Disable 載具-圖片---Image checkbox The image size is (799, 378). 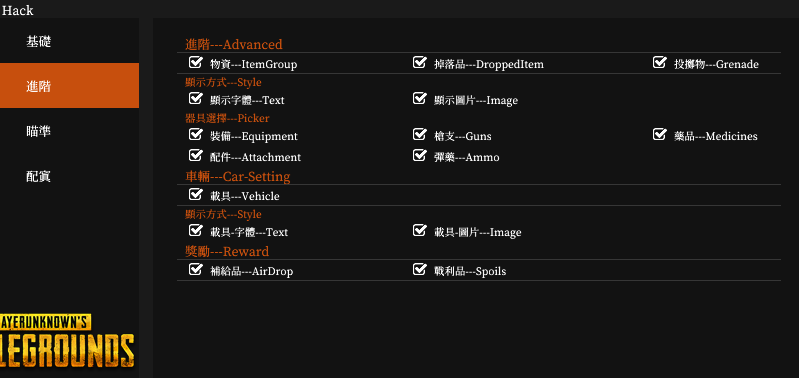click(x=419, y=230)
